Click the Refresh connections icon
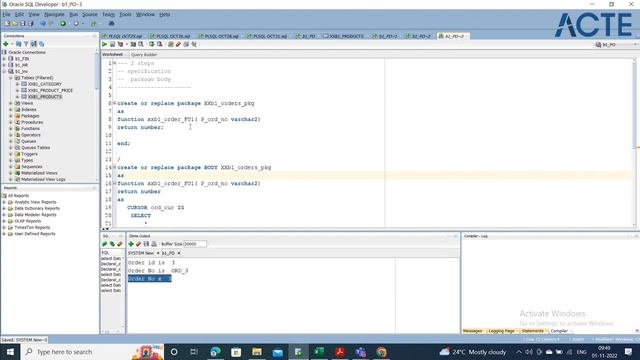Viewport: 640px width, 360px height. (x=18, y=44)
